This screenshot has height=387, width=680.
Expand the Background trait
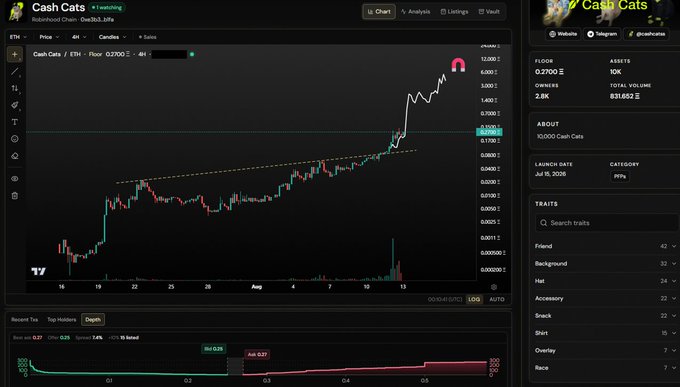click(x=605, y=263)
